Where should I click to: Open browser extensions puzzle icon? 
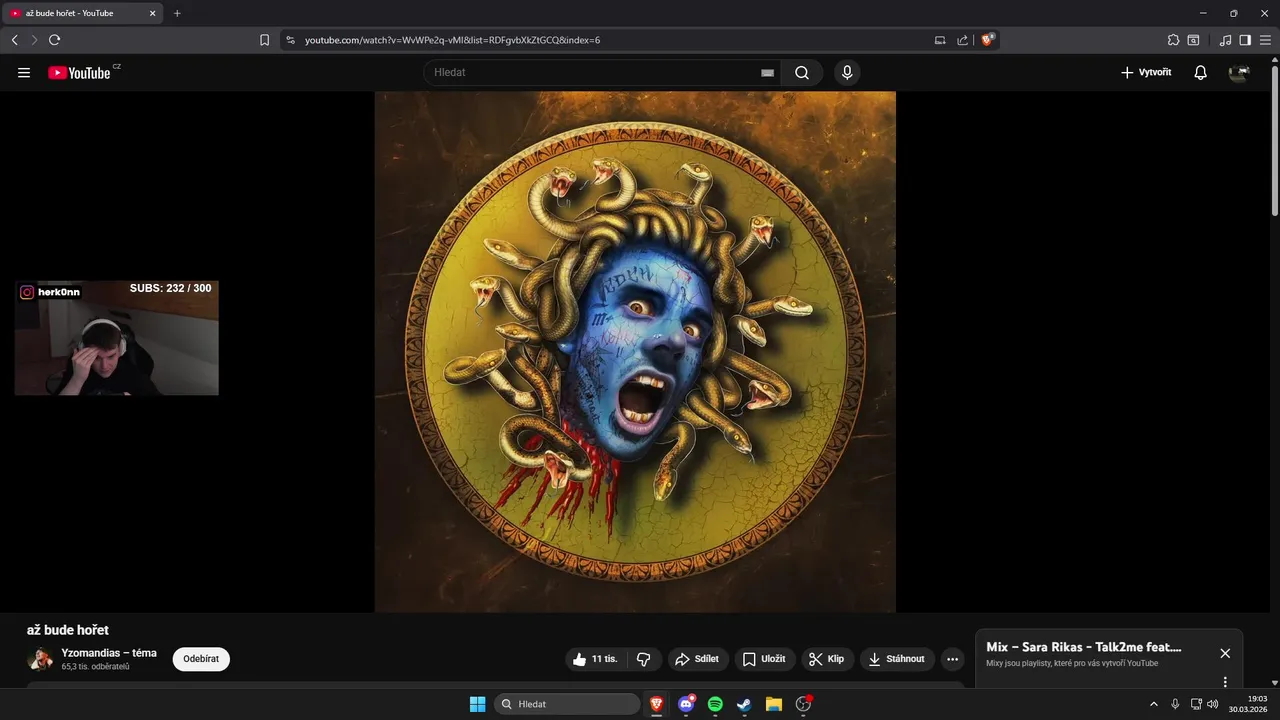point(1173,40)
